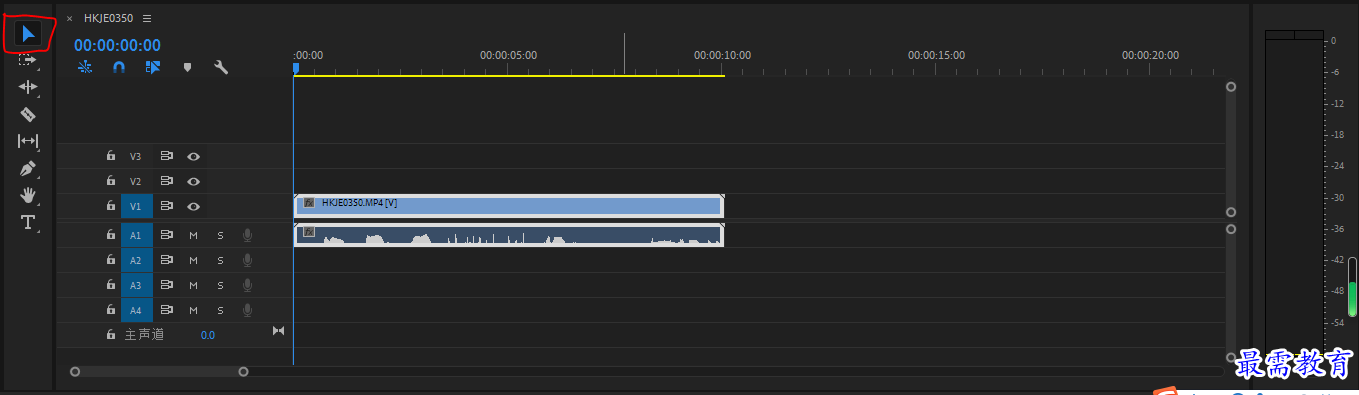Click the master track 0.0 volume value

tap(207, 335)
